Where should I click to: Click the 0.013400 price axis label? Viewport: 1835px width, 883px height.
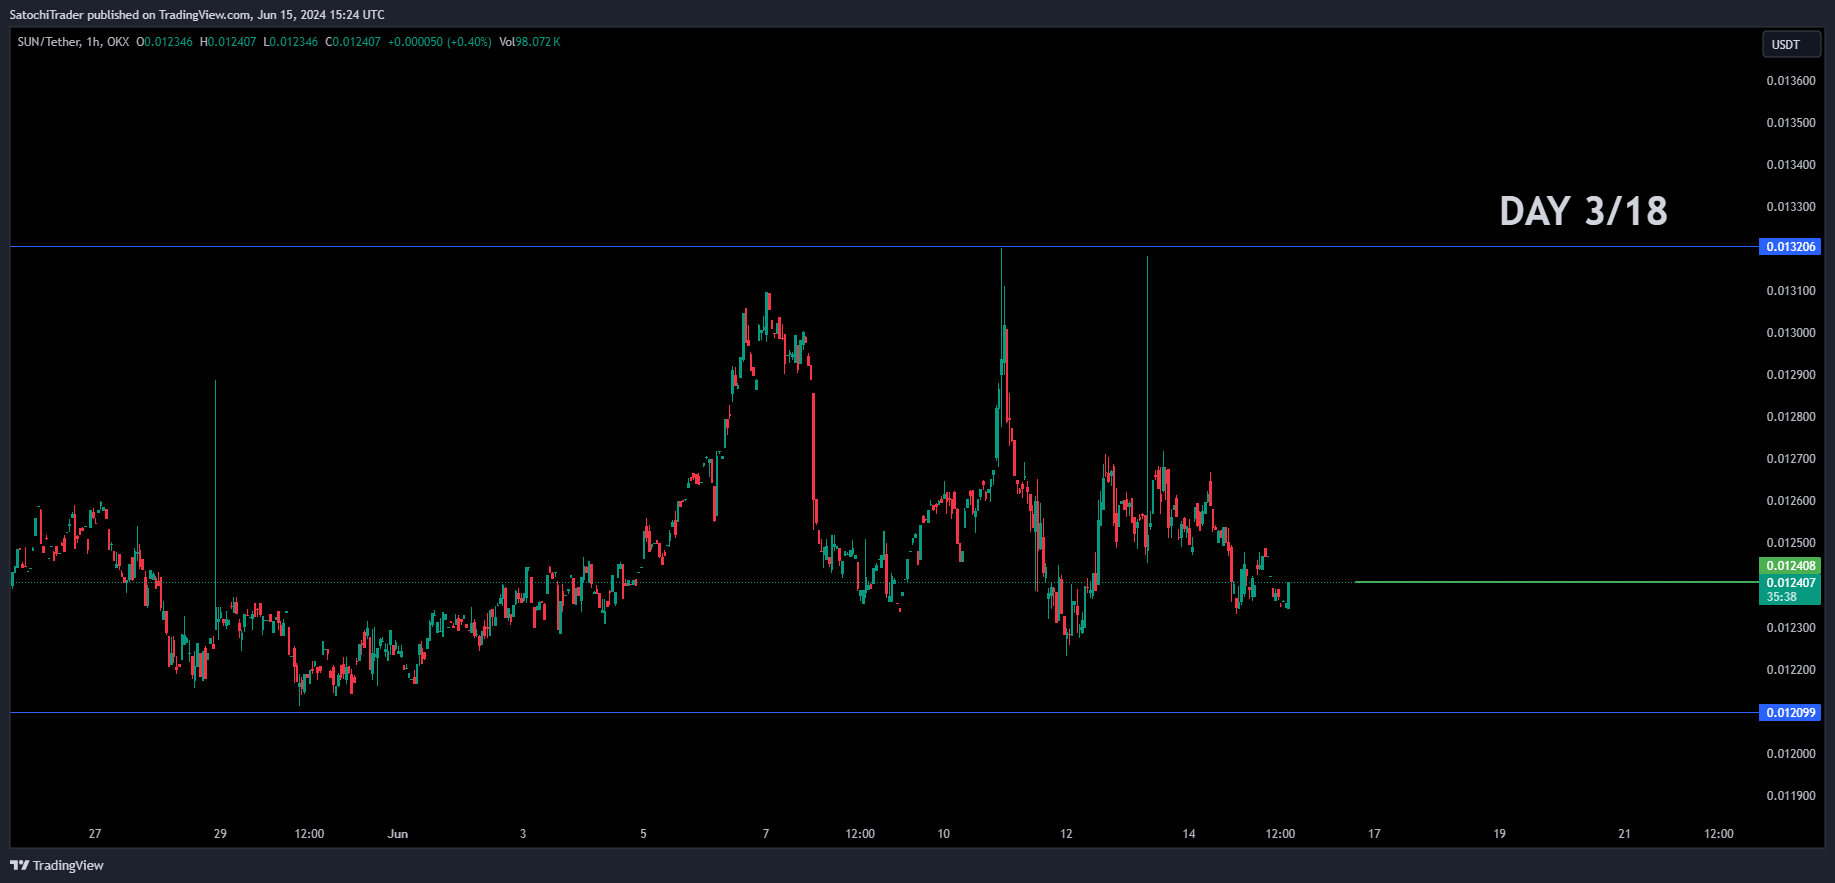click(1790, 165)
